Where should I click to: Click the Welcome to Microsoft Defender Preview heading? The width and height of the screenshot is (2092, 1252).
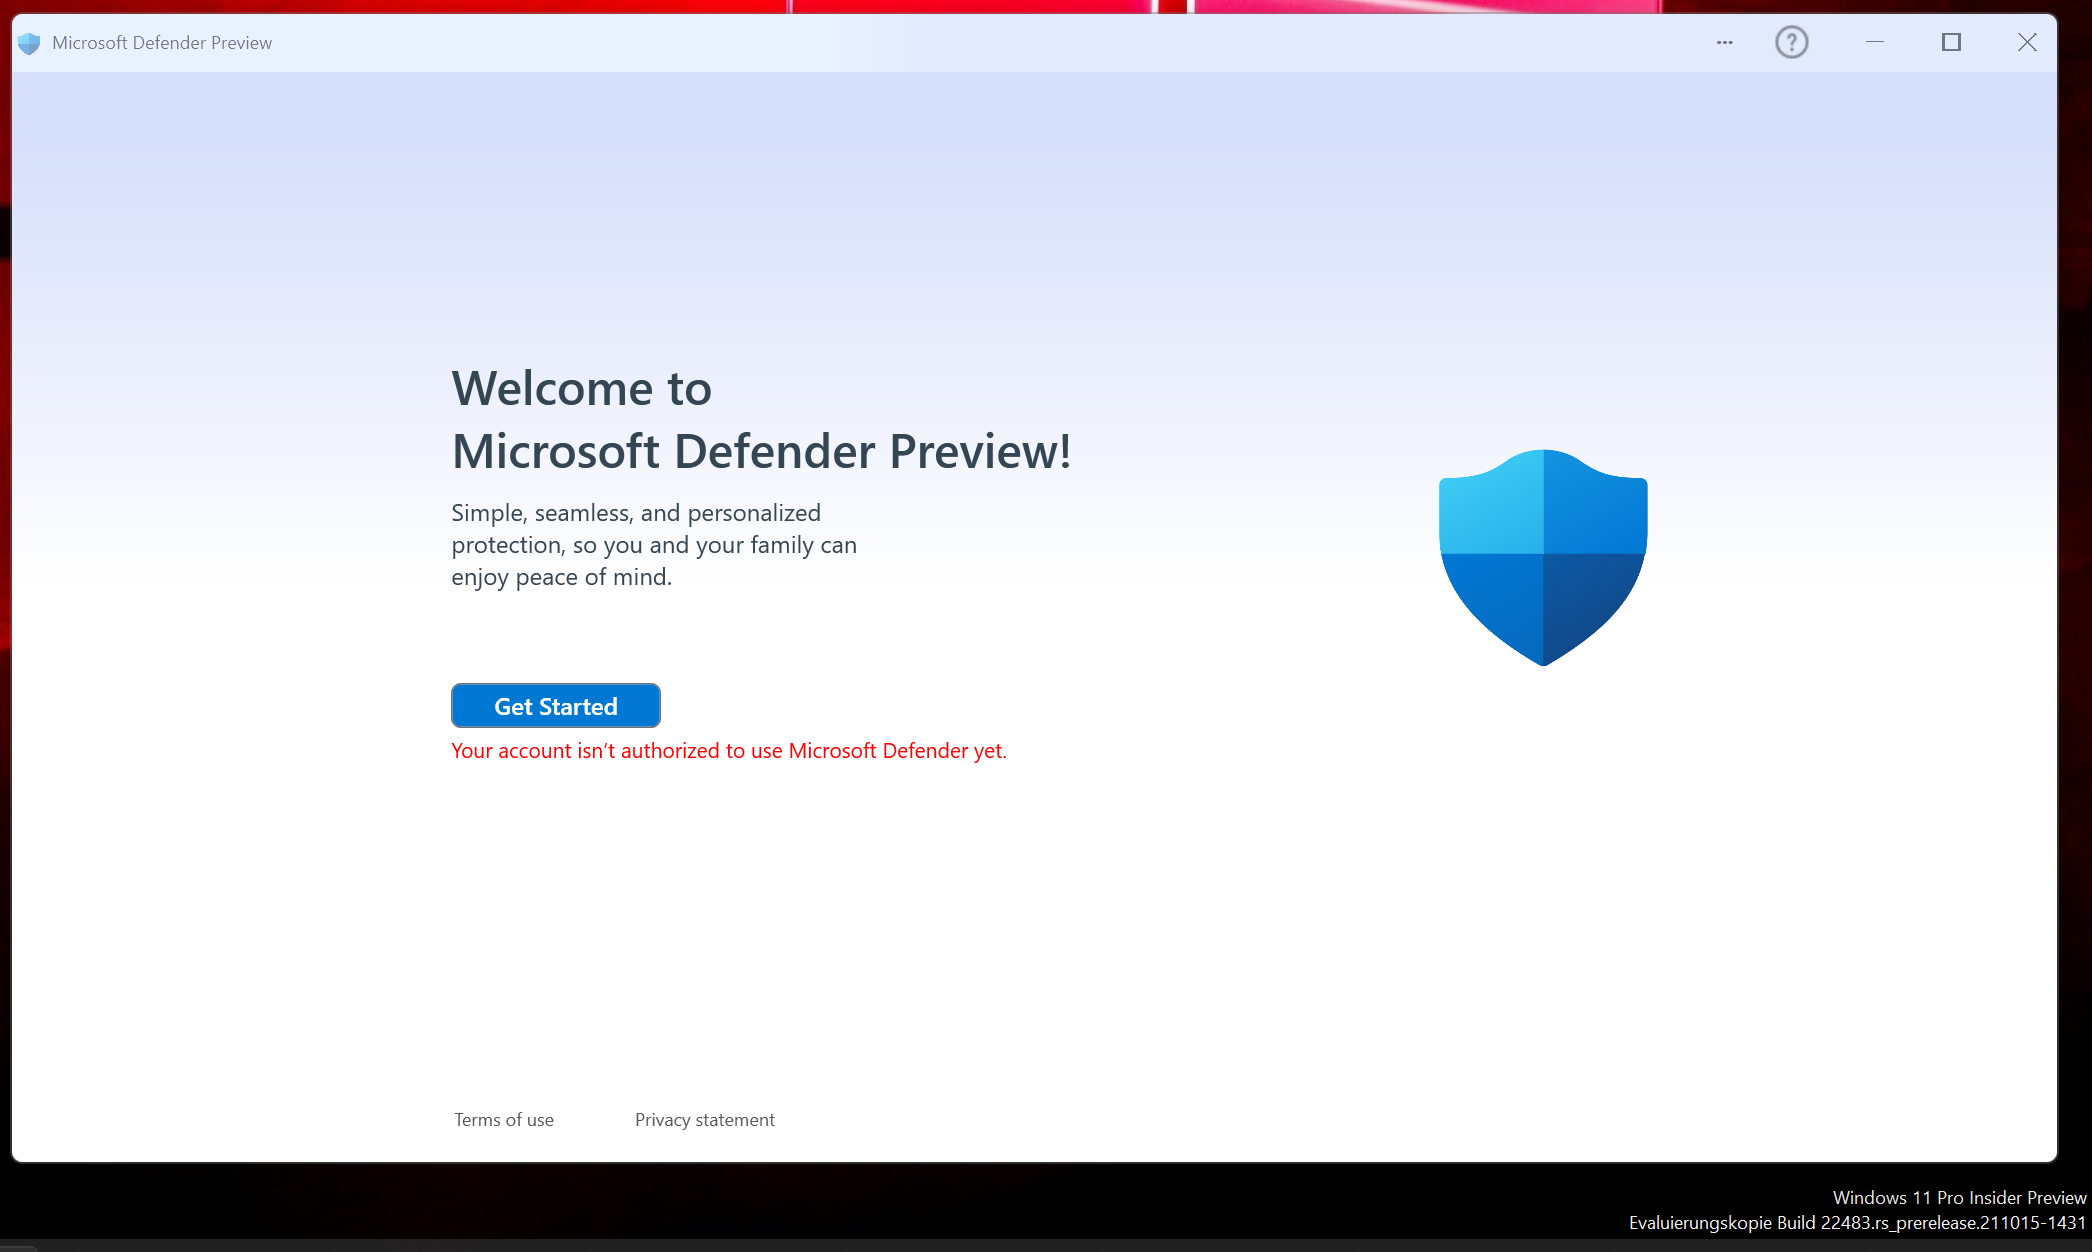tap(761, 420)
